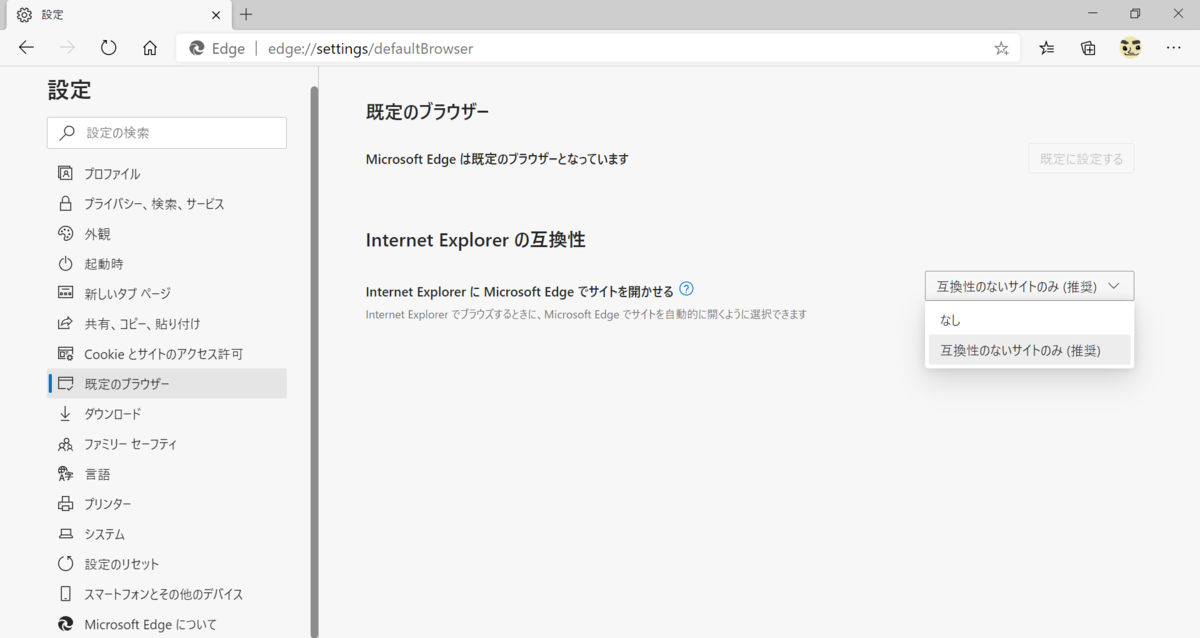Open Microsoft Edge について label
Image resolution: width=1200 pixels, height=638 pixels.
click(x=150, y=624)
